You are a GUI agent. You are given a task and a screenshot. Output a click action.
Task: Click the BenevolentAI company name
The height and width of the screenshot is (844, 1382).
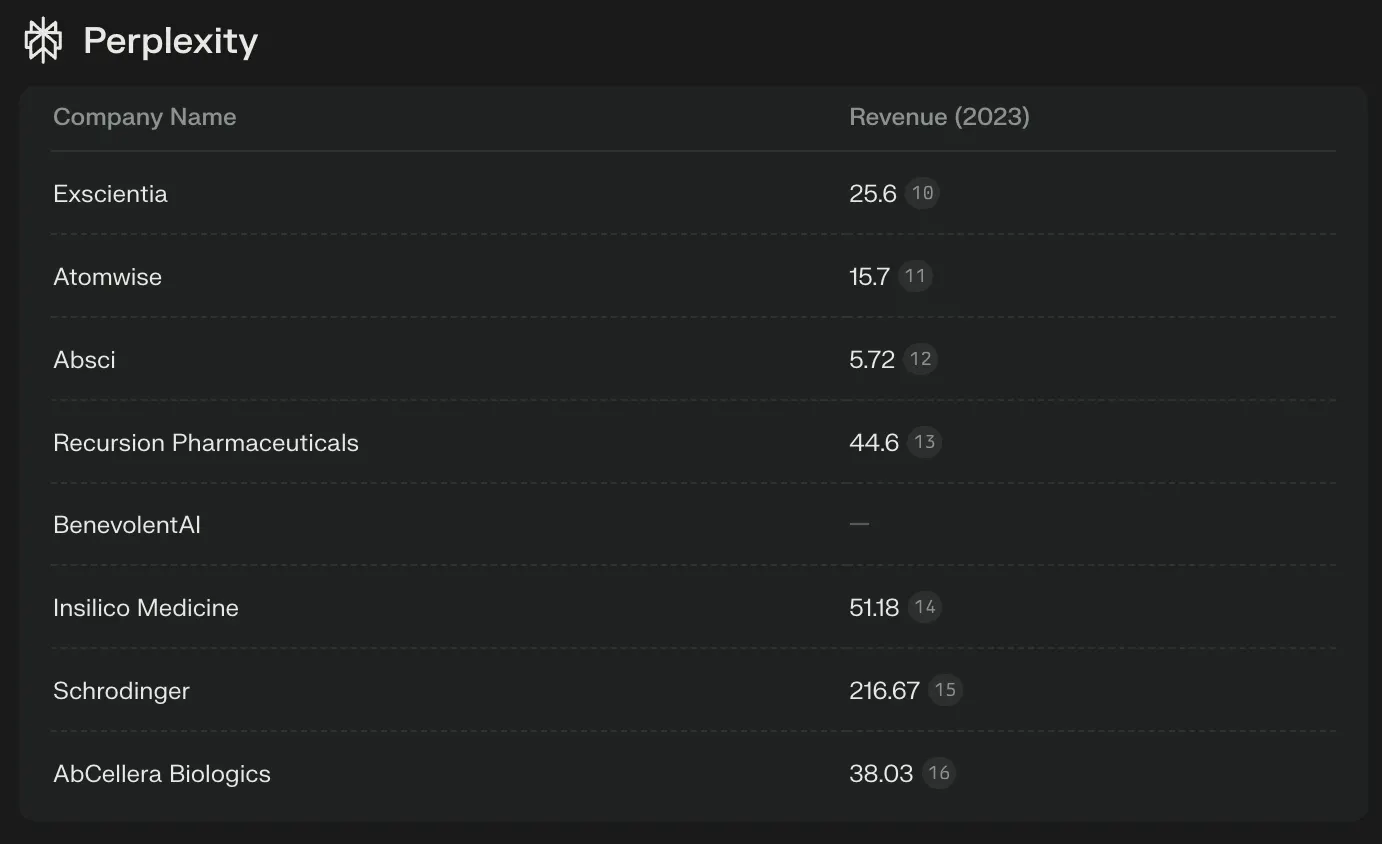[x=127, y=525]
